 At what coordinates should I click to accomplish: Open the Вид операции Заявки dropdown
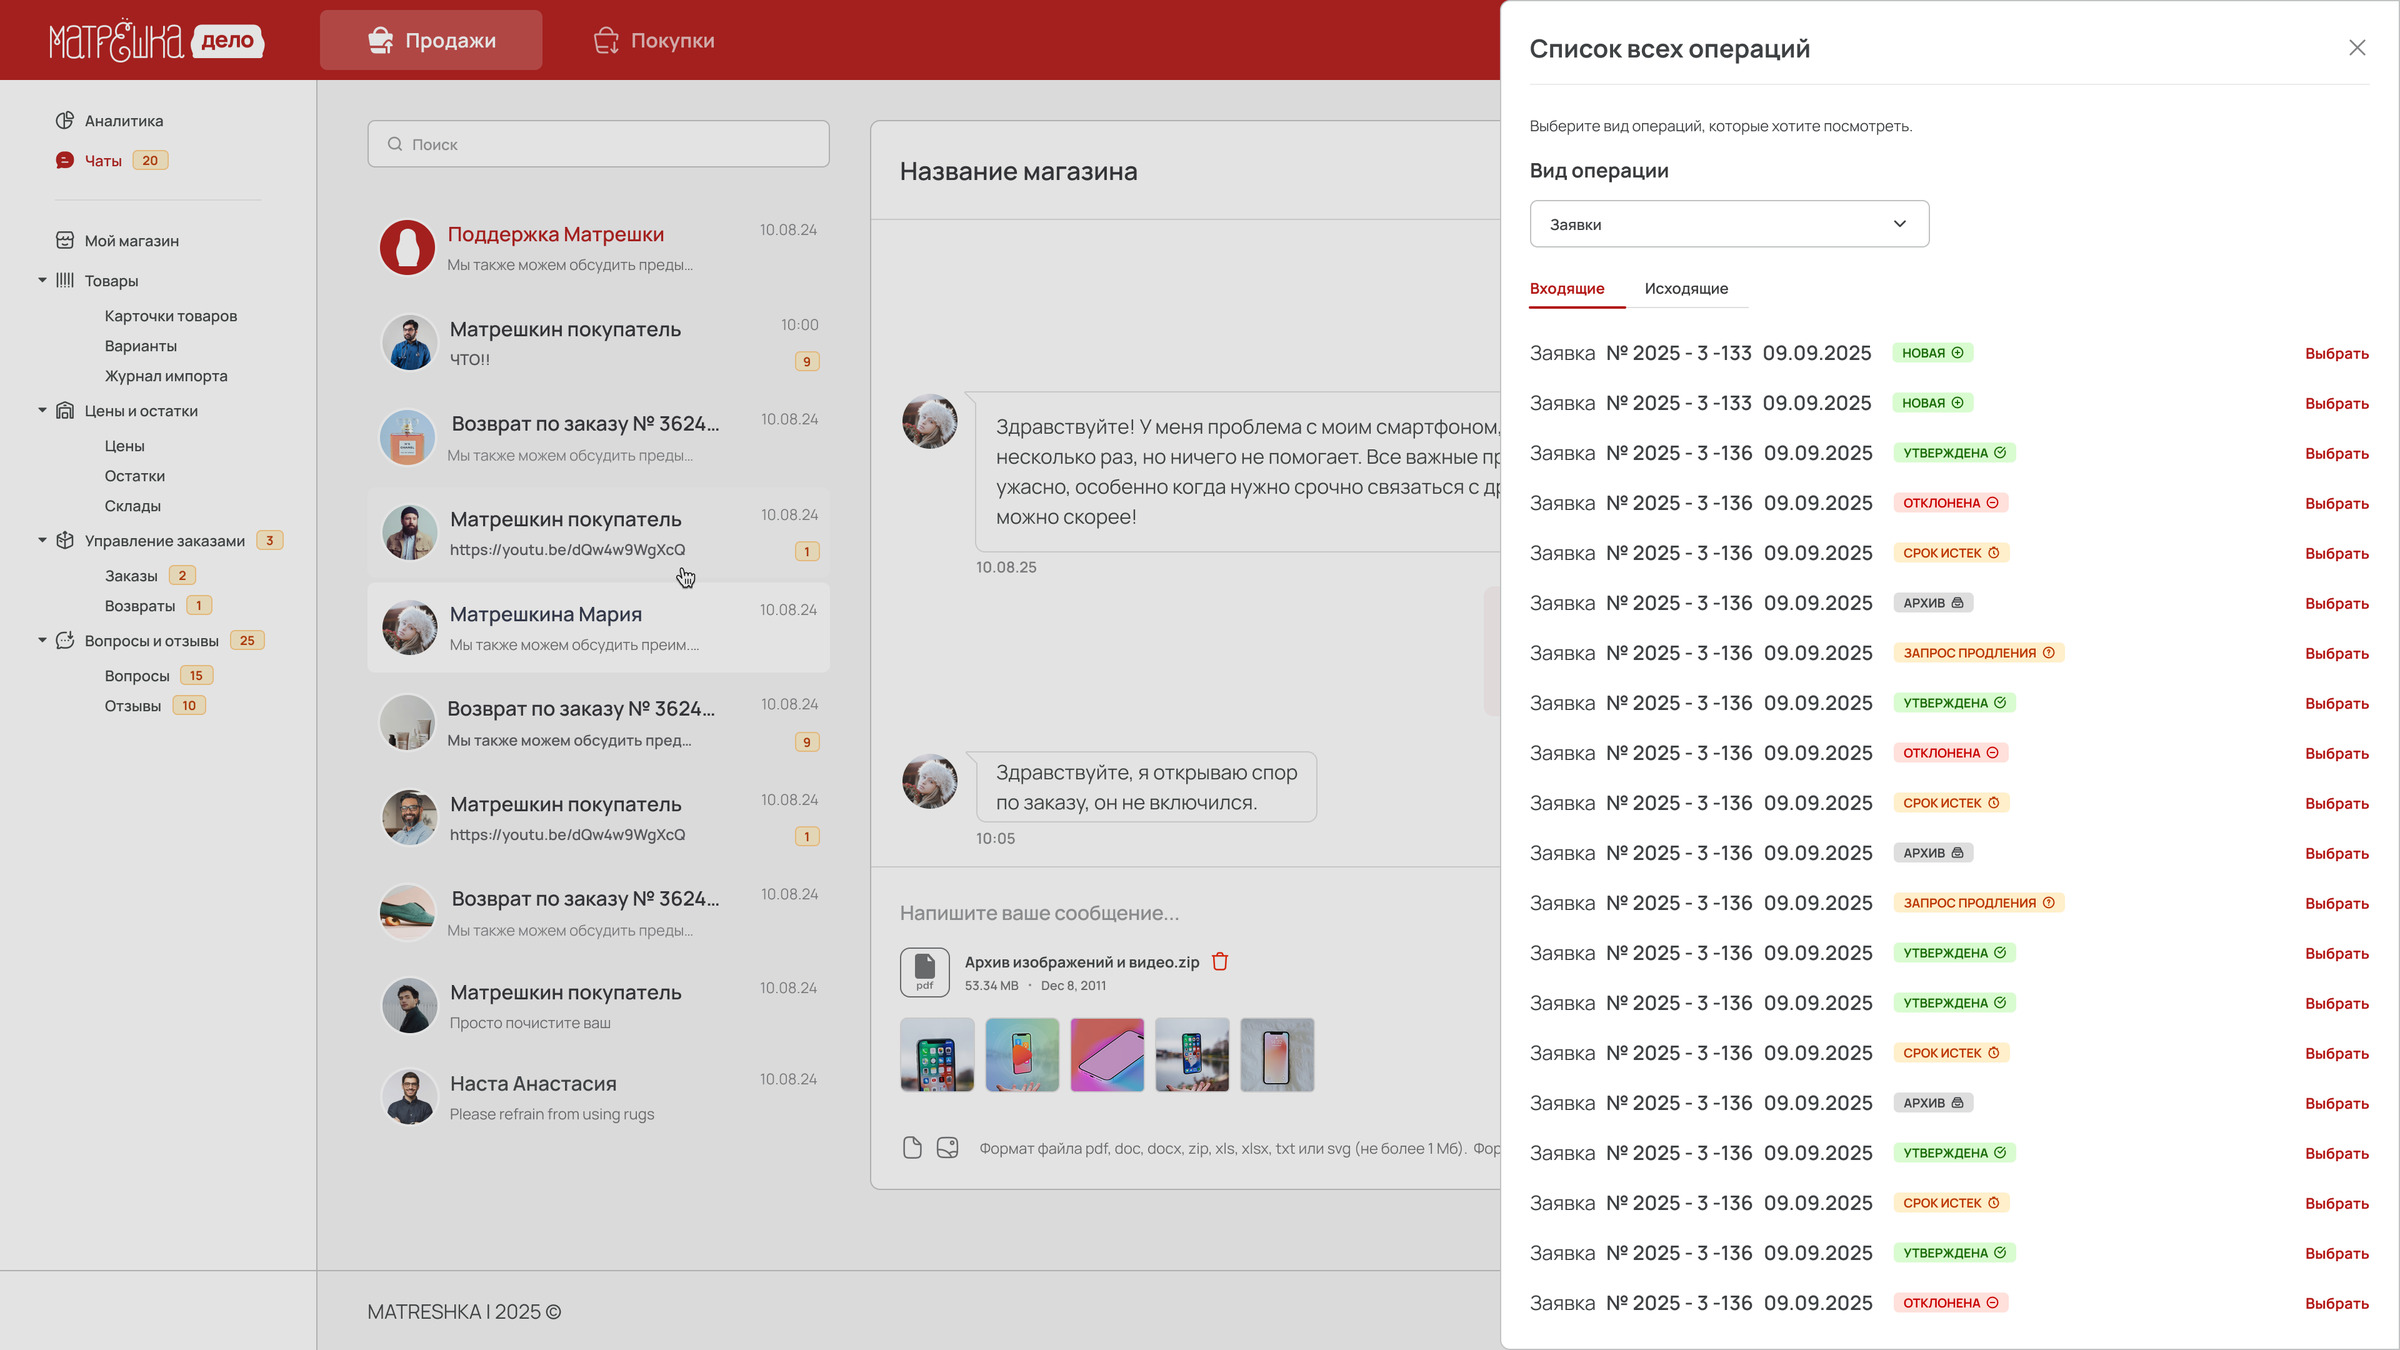[x=1729, y=224]
